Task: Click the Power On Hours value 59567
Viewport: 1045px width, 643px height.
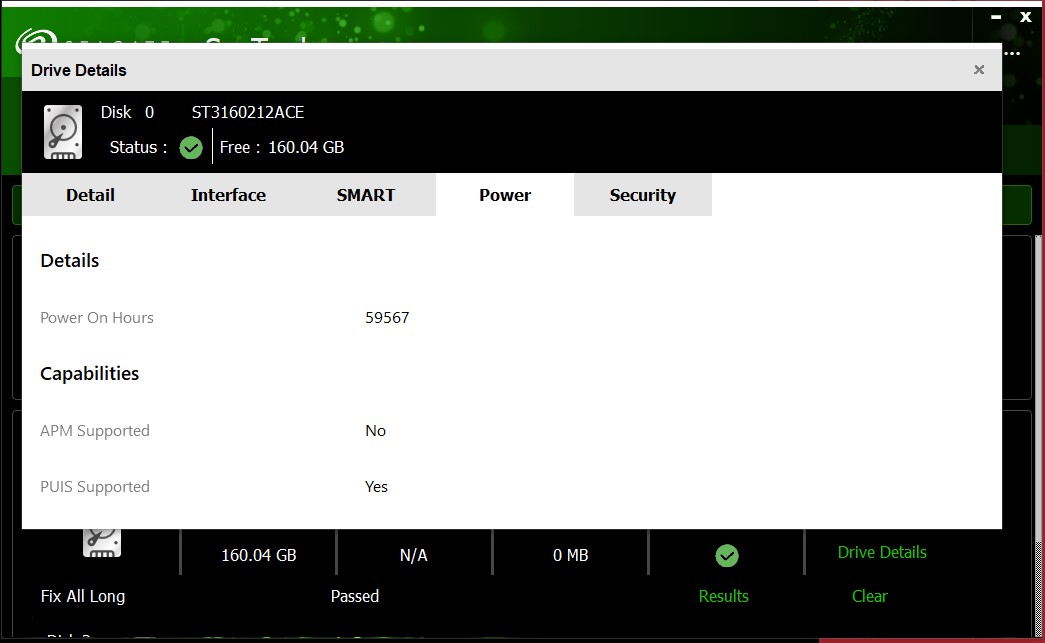Action: (x=387, y=318)
